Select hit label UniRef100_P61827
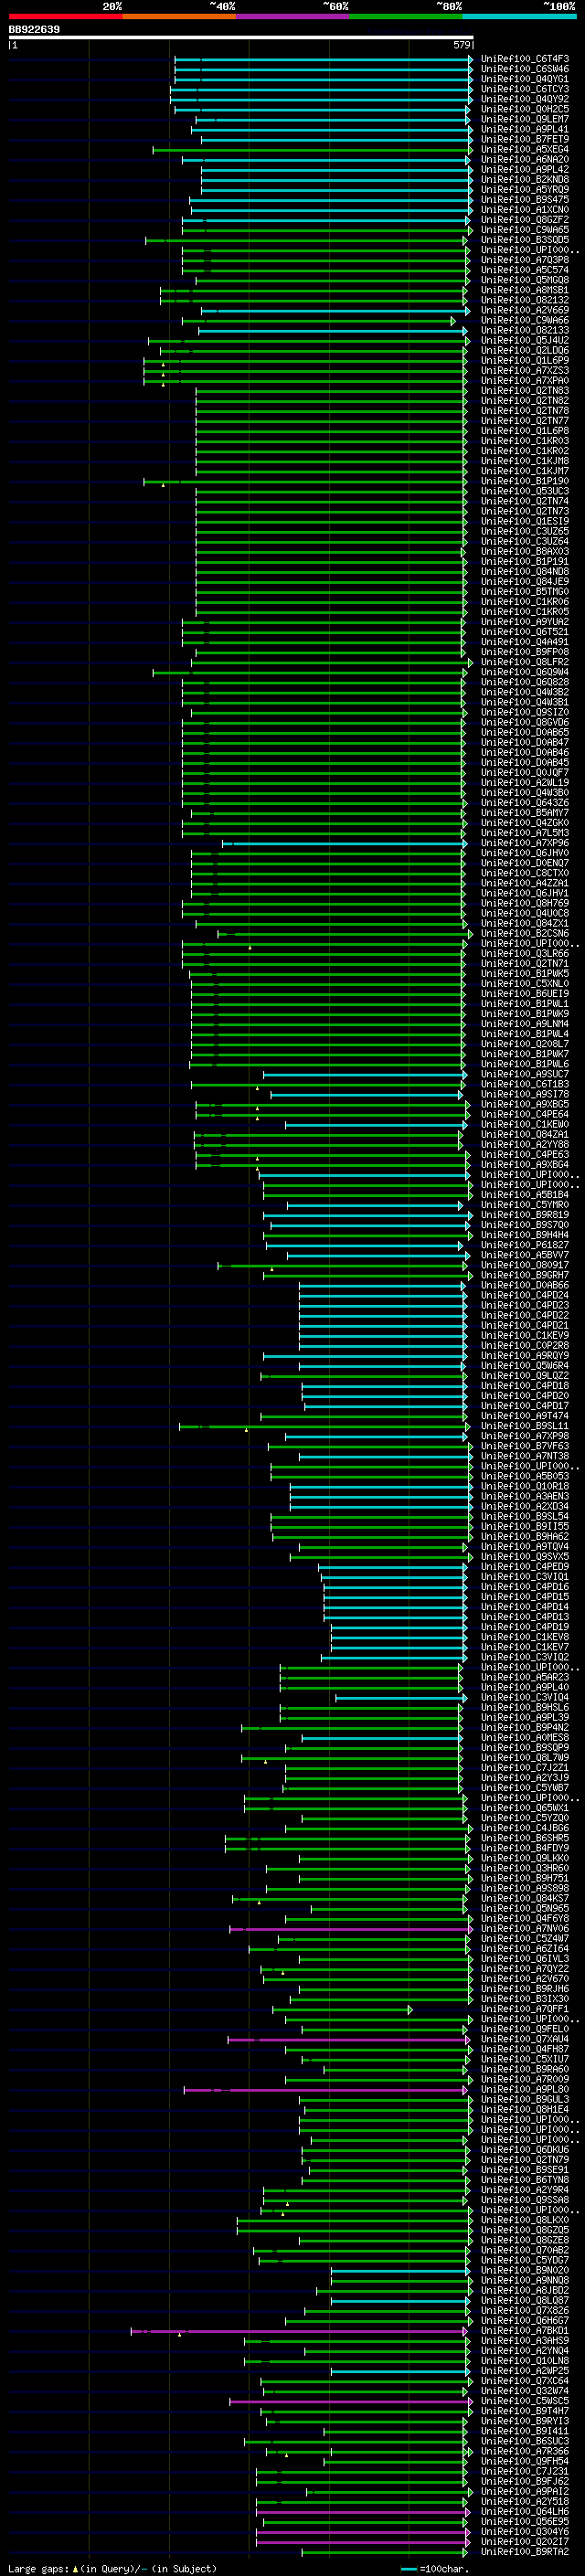Viewport: 585px width, 2576px height. coord(525,1245)
